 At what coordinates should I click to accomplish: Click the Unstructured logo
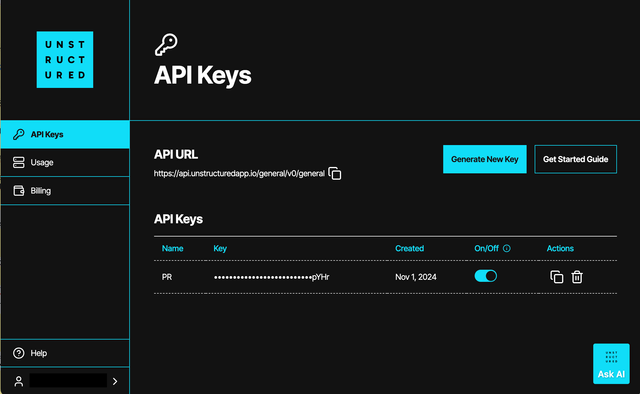pos(65,60)
